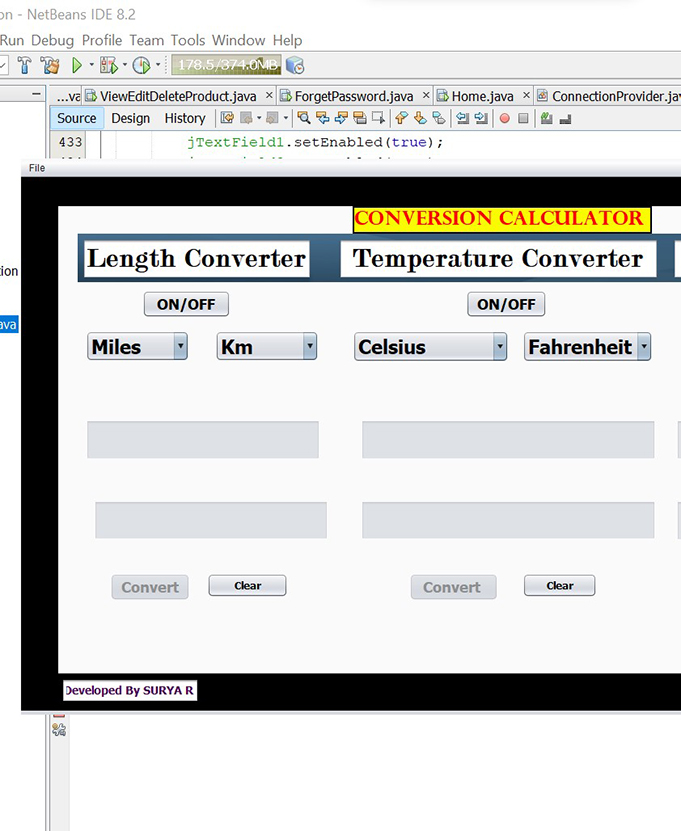Click the profiler snapshot cube icon
The height and width of the screenshot is (831, 681).
tap(295, 65)
